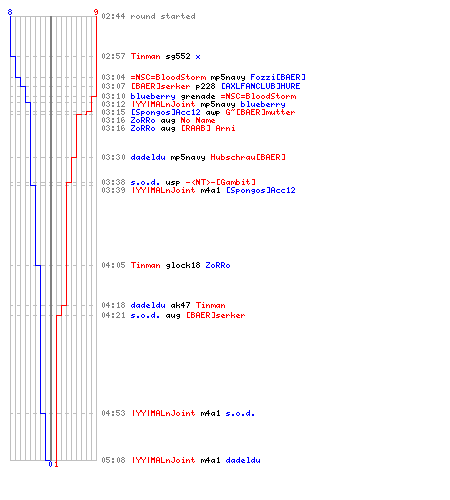Click the 04:18 ak47 kill timestamp
Image resolution: width=450 pixels, height=500 pixels.
click(x=113, y=305)
